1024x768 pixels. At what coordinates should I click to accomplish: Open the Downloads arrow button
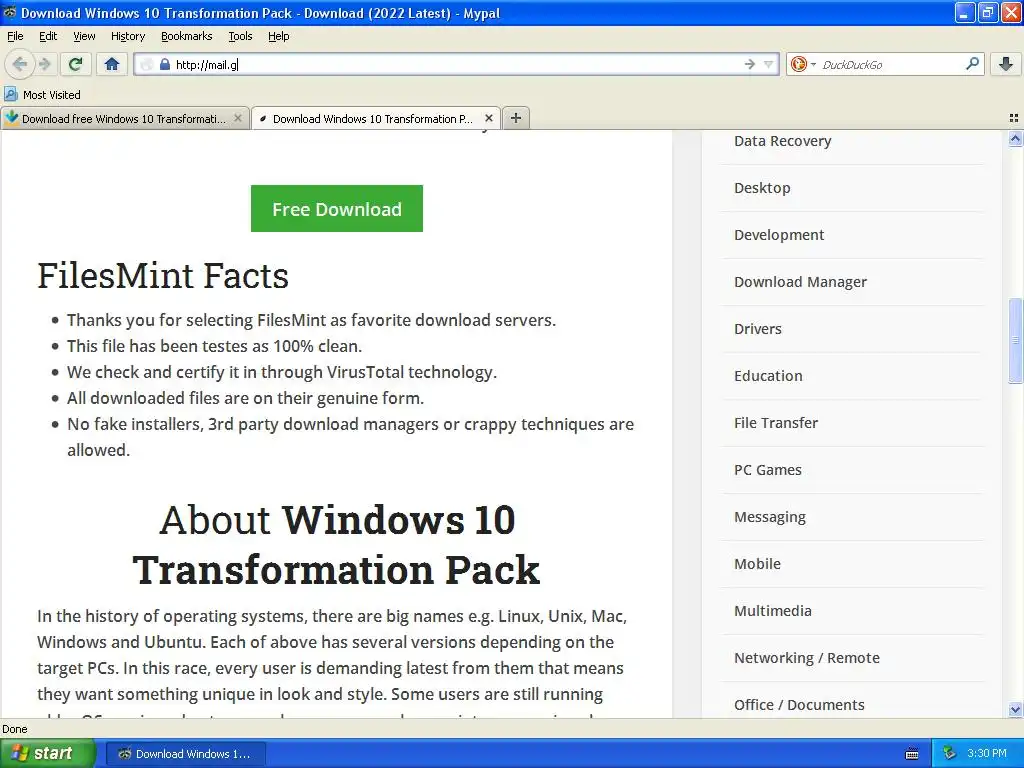[x=1006, y=64]
